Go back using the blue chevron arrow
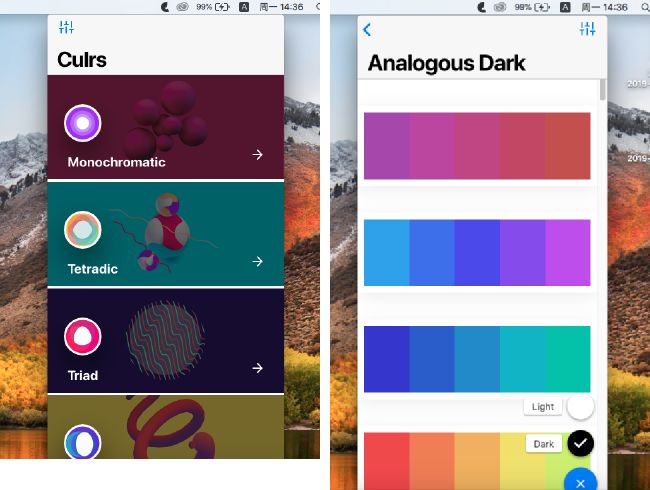 [x=367, y=29]
